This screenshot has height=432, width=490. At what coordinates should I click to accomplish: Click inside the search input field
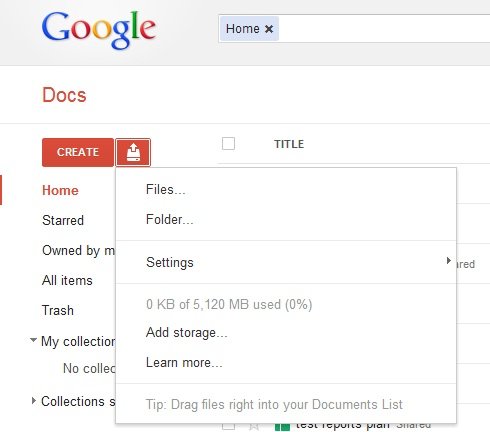point(383,29)
